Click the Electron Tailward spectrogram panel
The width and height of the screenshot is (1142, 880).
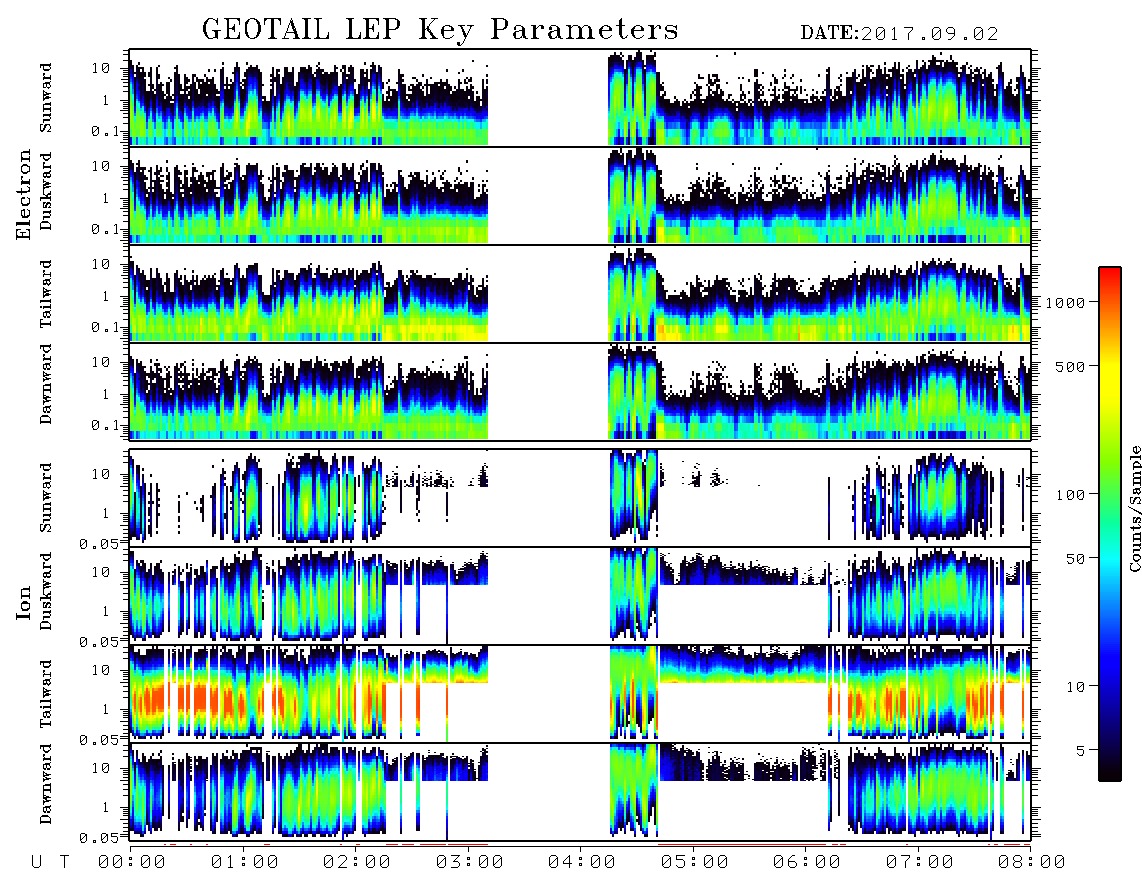[580, 294]
